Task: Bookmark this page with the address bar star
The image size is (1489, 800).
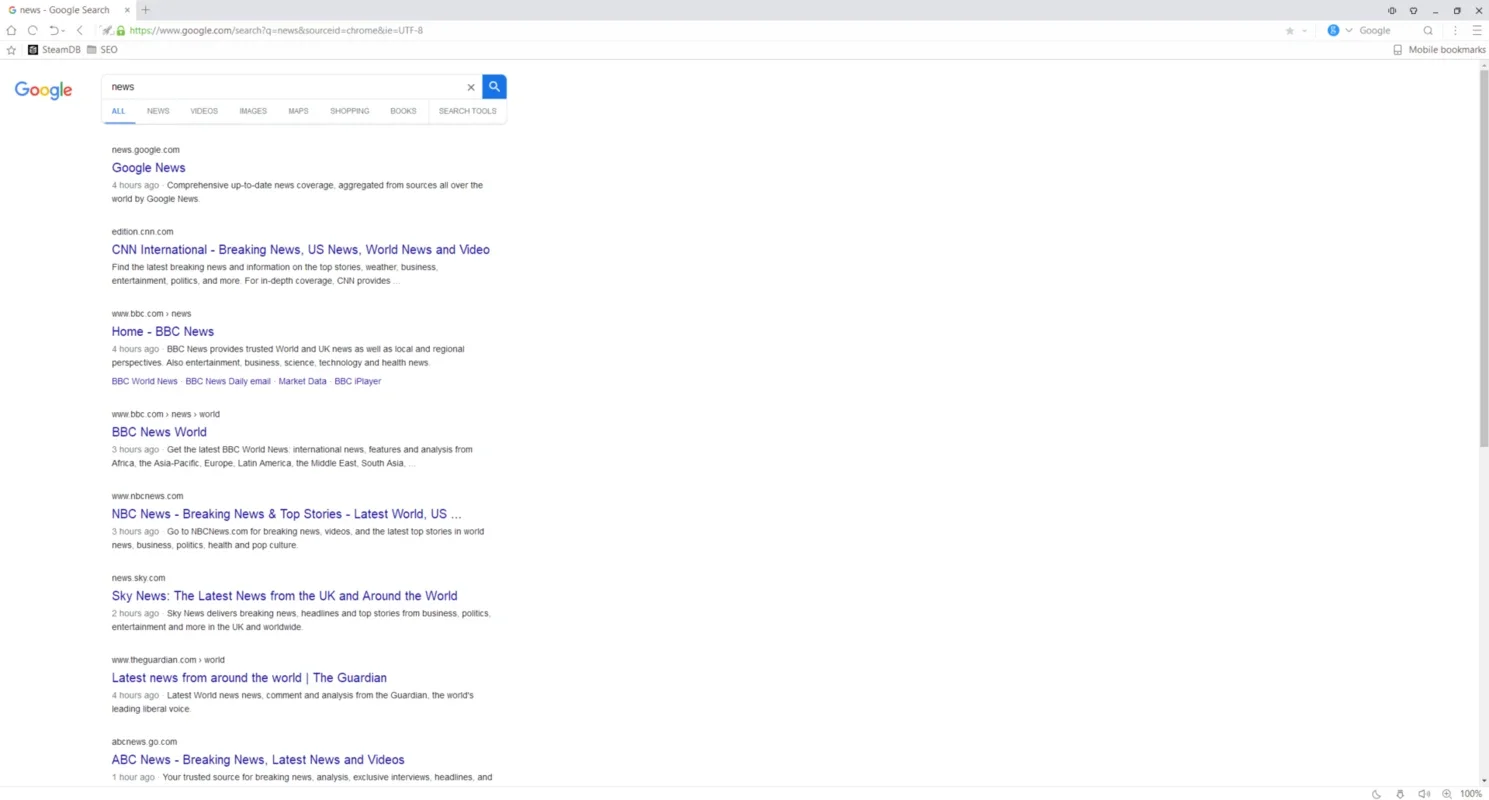Action: pyautogui.click(x=1290, y=31)
